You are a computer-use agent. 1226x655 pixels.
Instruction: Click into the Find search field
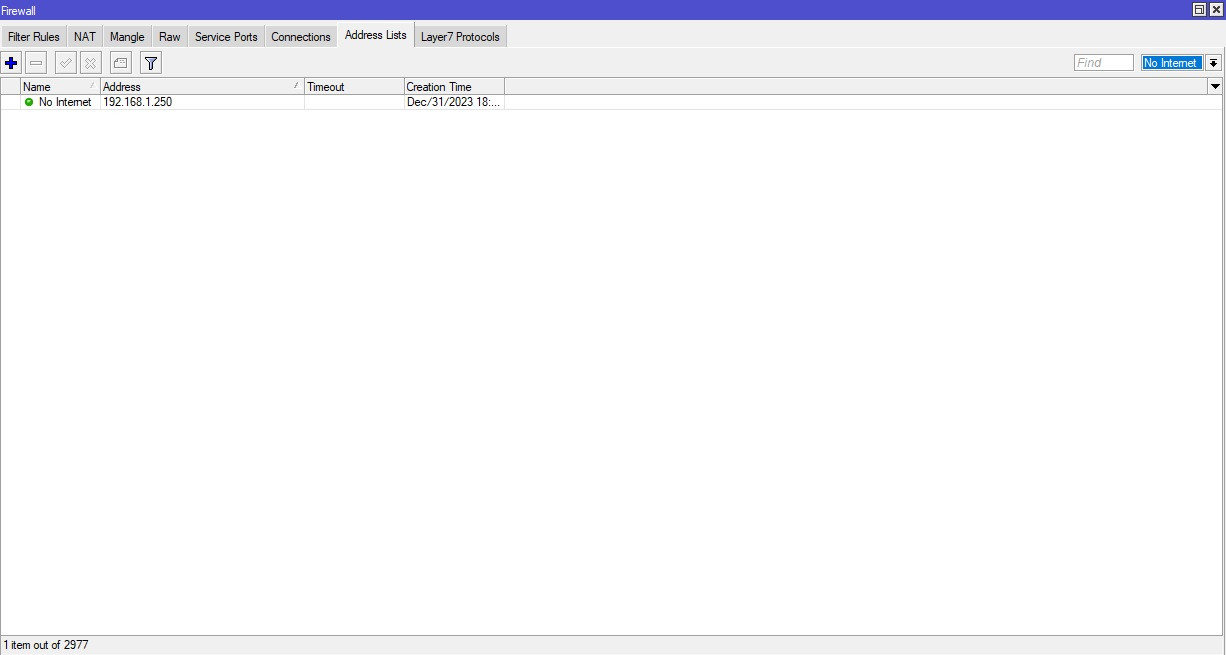1103,63
